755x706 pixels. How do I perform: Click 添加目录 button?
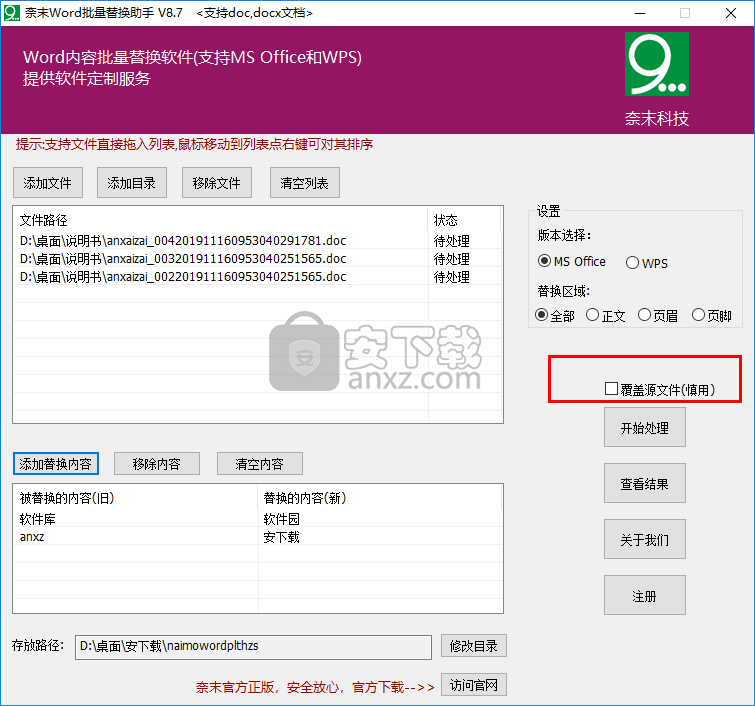coord(132,183)
